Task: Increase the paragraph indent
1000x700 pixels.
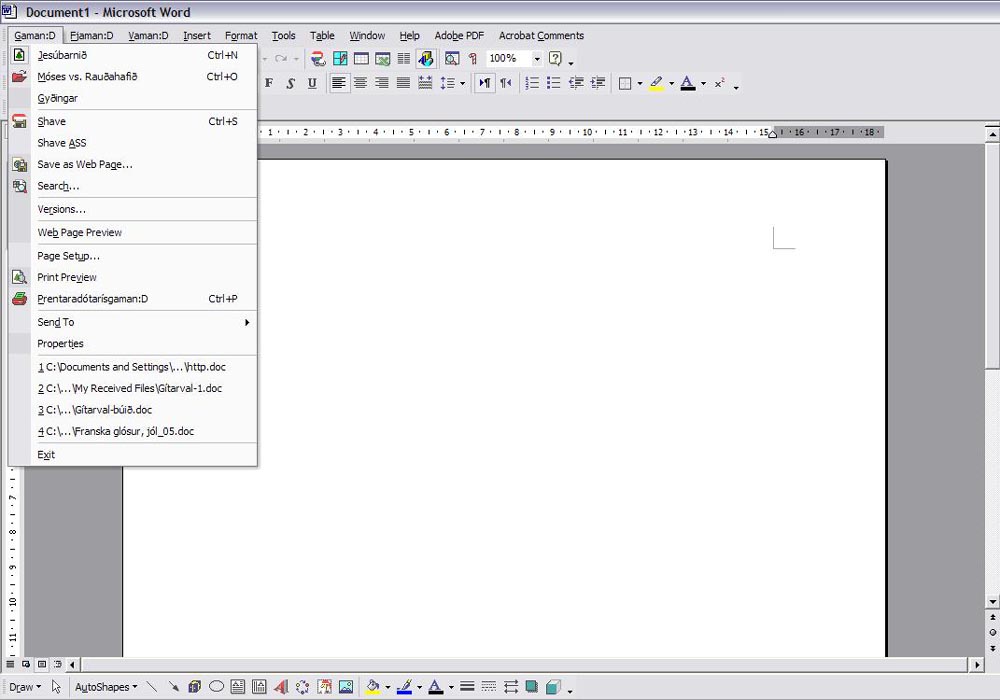Action: [598, 83]
